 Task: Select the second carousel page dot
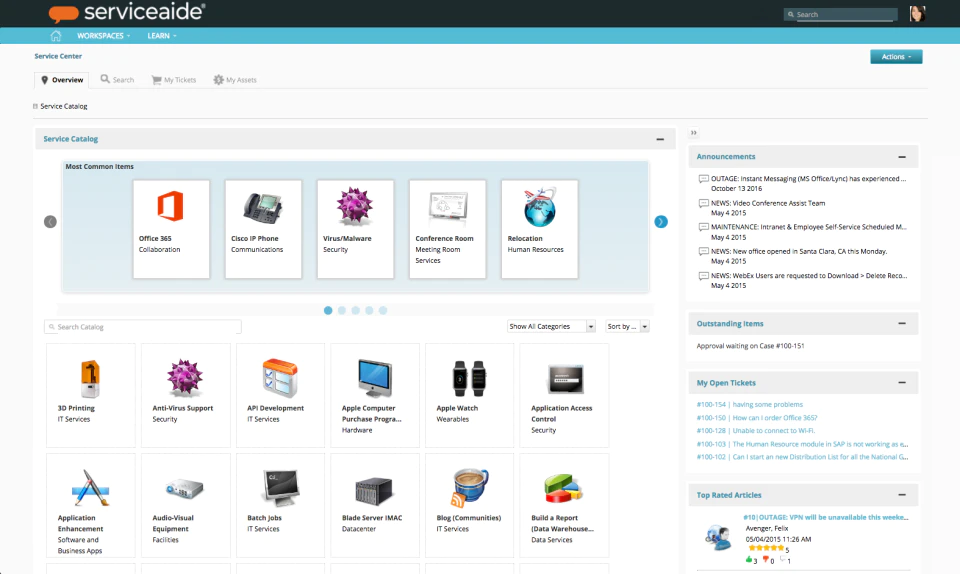[342, 311]
